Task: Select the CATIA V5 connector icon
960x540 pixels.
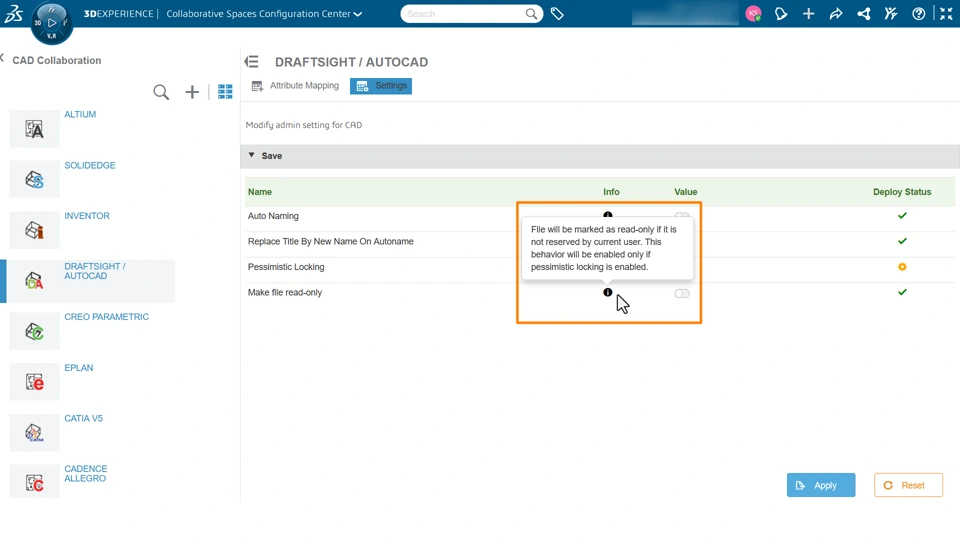Action: pyautogui.click(x=34, y=432)
